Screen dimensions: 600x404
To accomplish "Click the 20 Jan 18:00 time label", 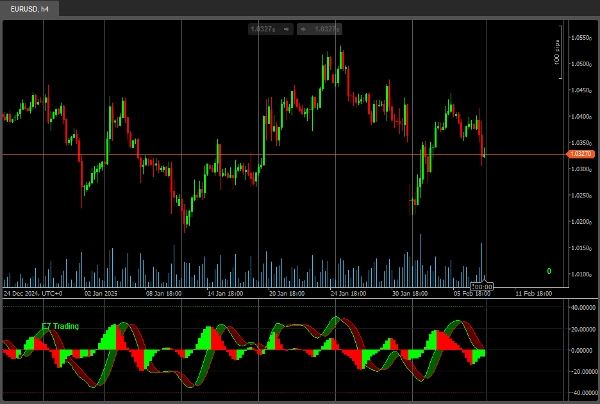I will (287, 294).
